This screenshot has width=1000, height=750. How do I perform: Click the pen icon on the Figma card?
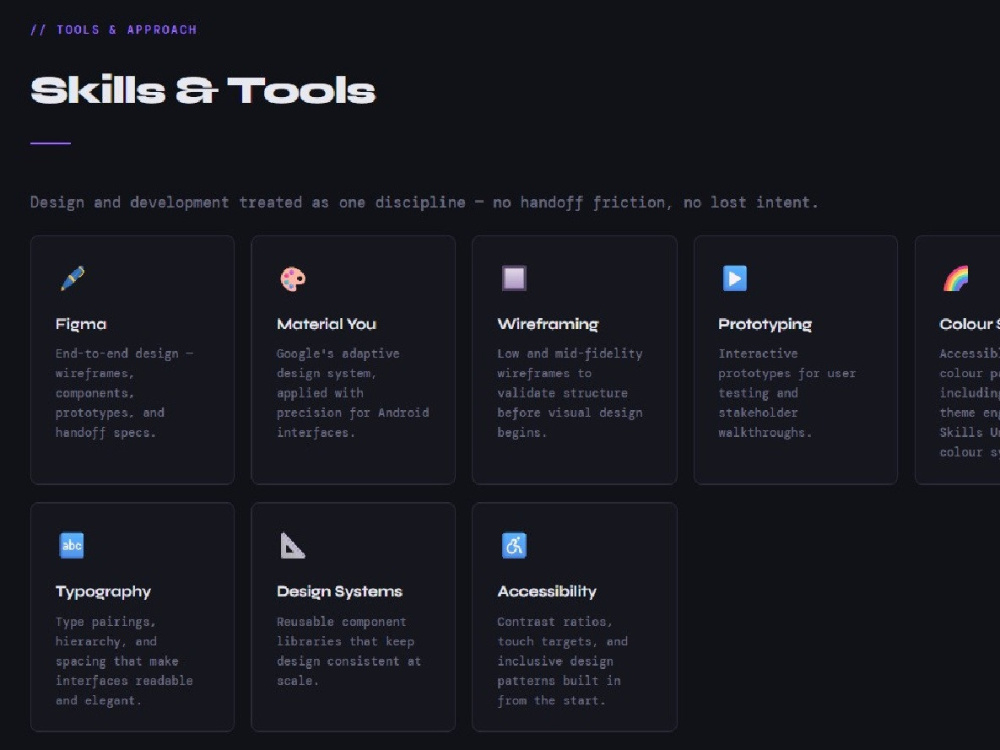click(72, 278)
